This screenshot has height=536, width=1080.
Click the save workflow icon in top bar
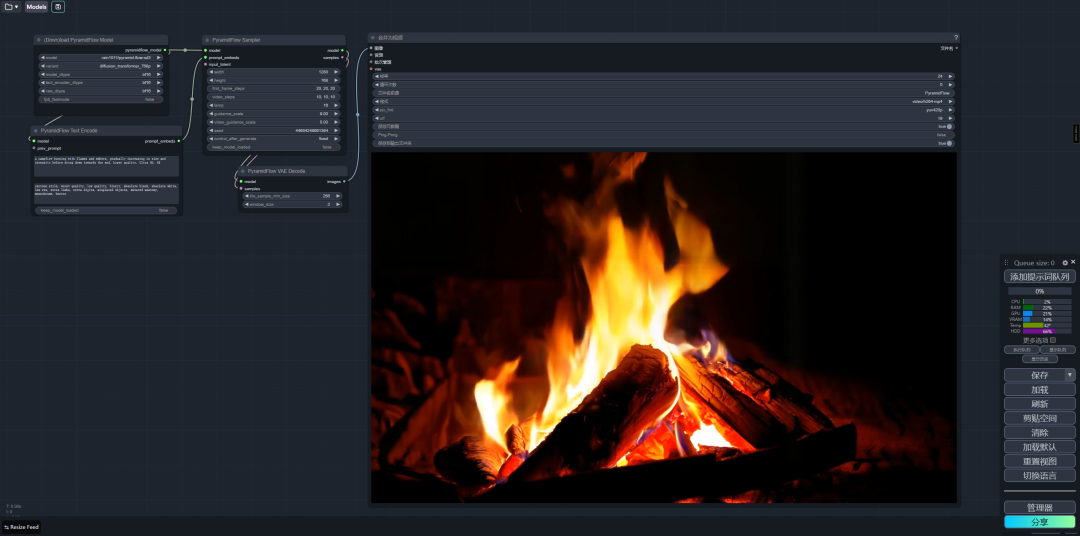[58, 7]
